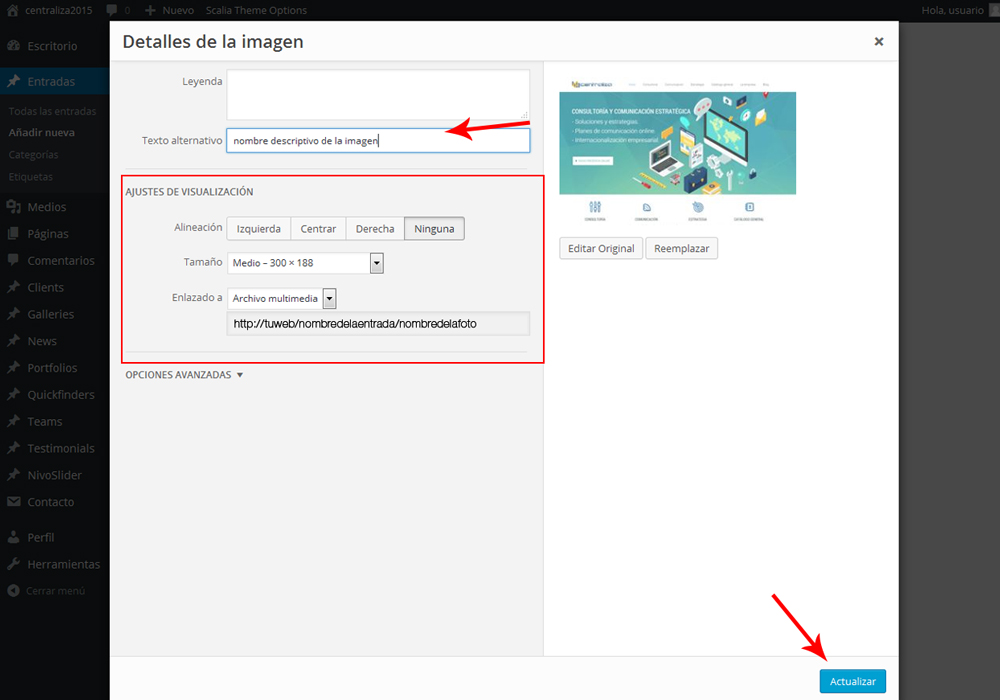The image size is (1000, 700).
Task: Open the Galleries menu item
Action: [50, 314]
